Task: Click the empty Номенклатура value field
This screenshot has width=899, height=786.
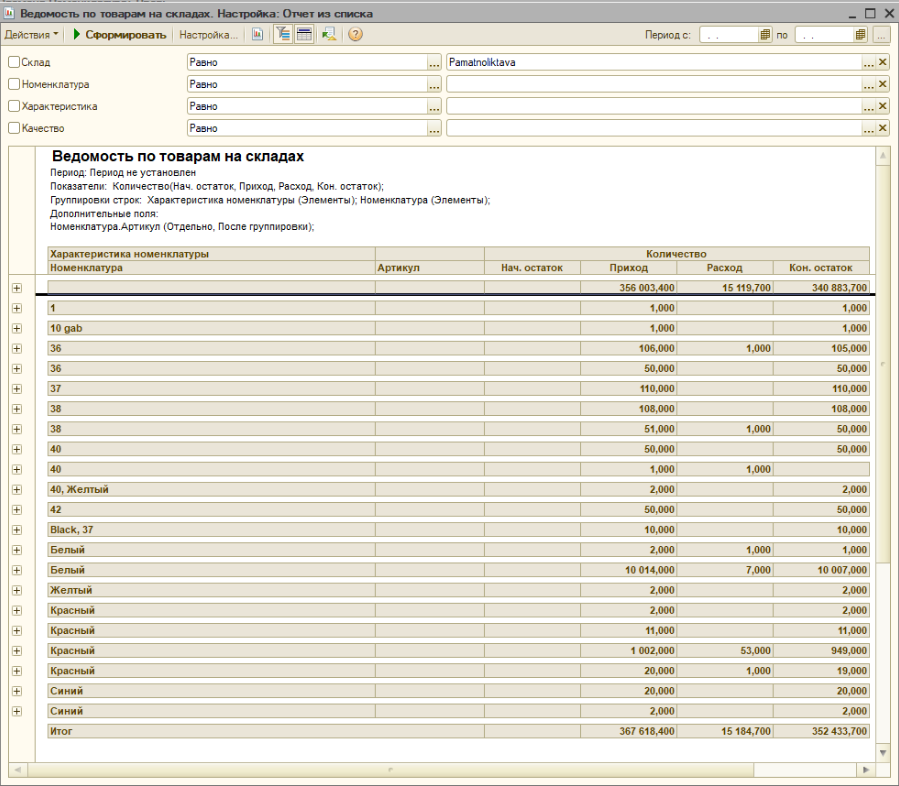Action: (x=654, y=85)
